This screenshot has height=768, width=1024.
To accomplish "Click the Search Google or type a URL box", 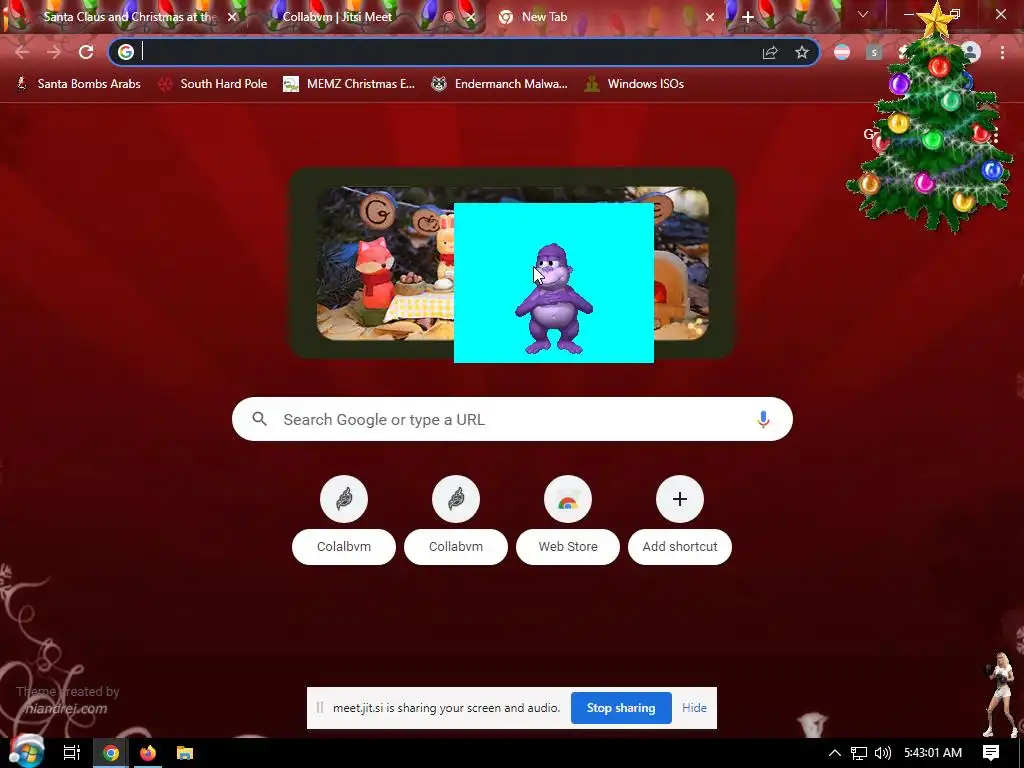I will 512,419.
